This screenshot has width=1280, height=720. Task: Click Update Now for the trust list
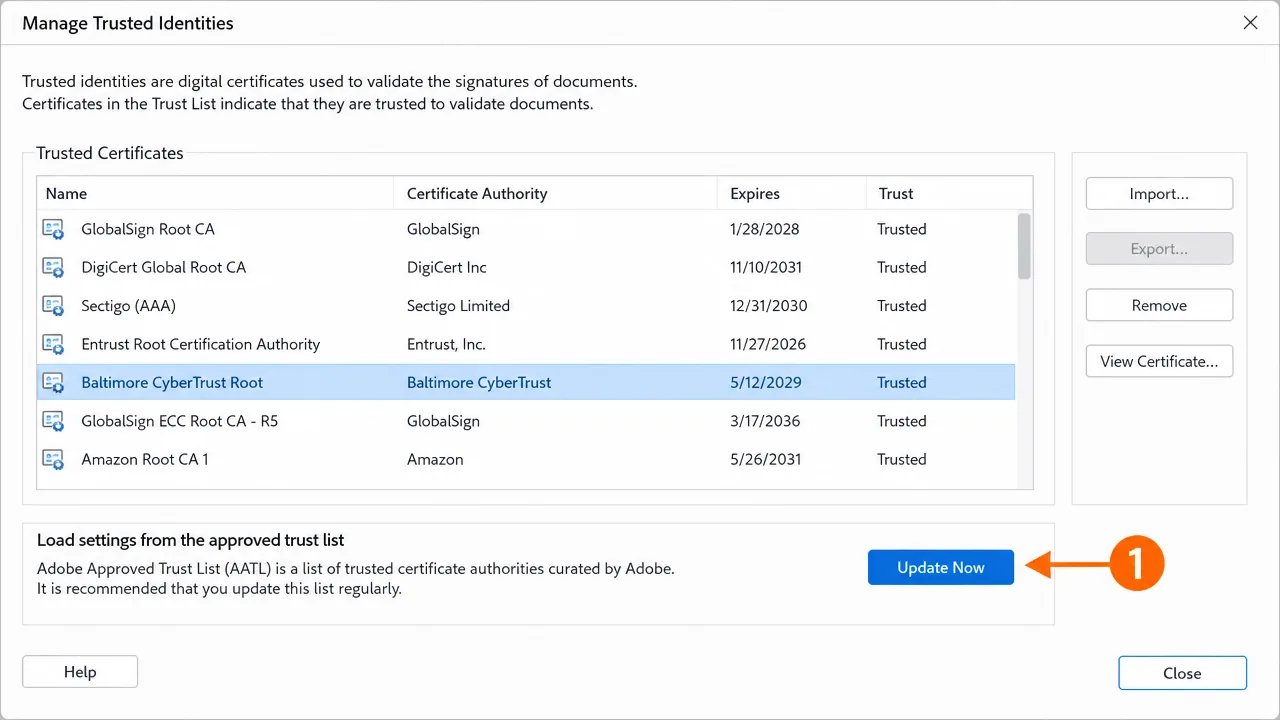941,567
